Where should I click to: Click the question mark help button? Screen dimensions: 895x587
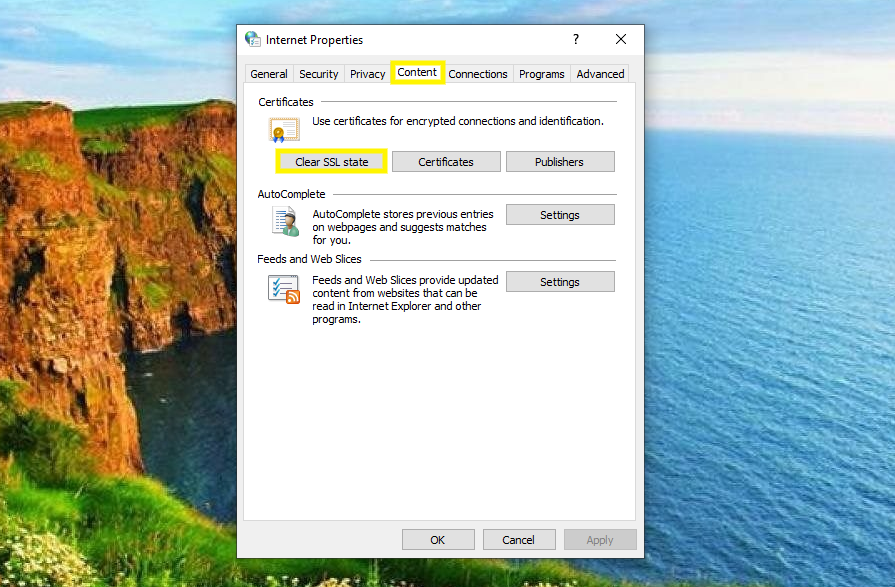tap(576, 39)
